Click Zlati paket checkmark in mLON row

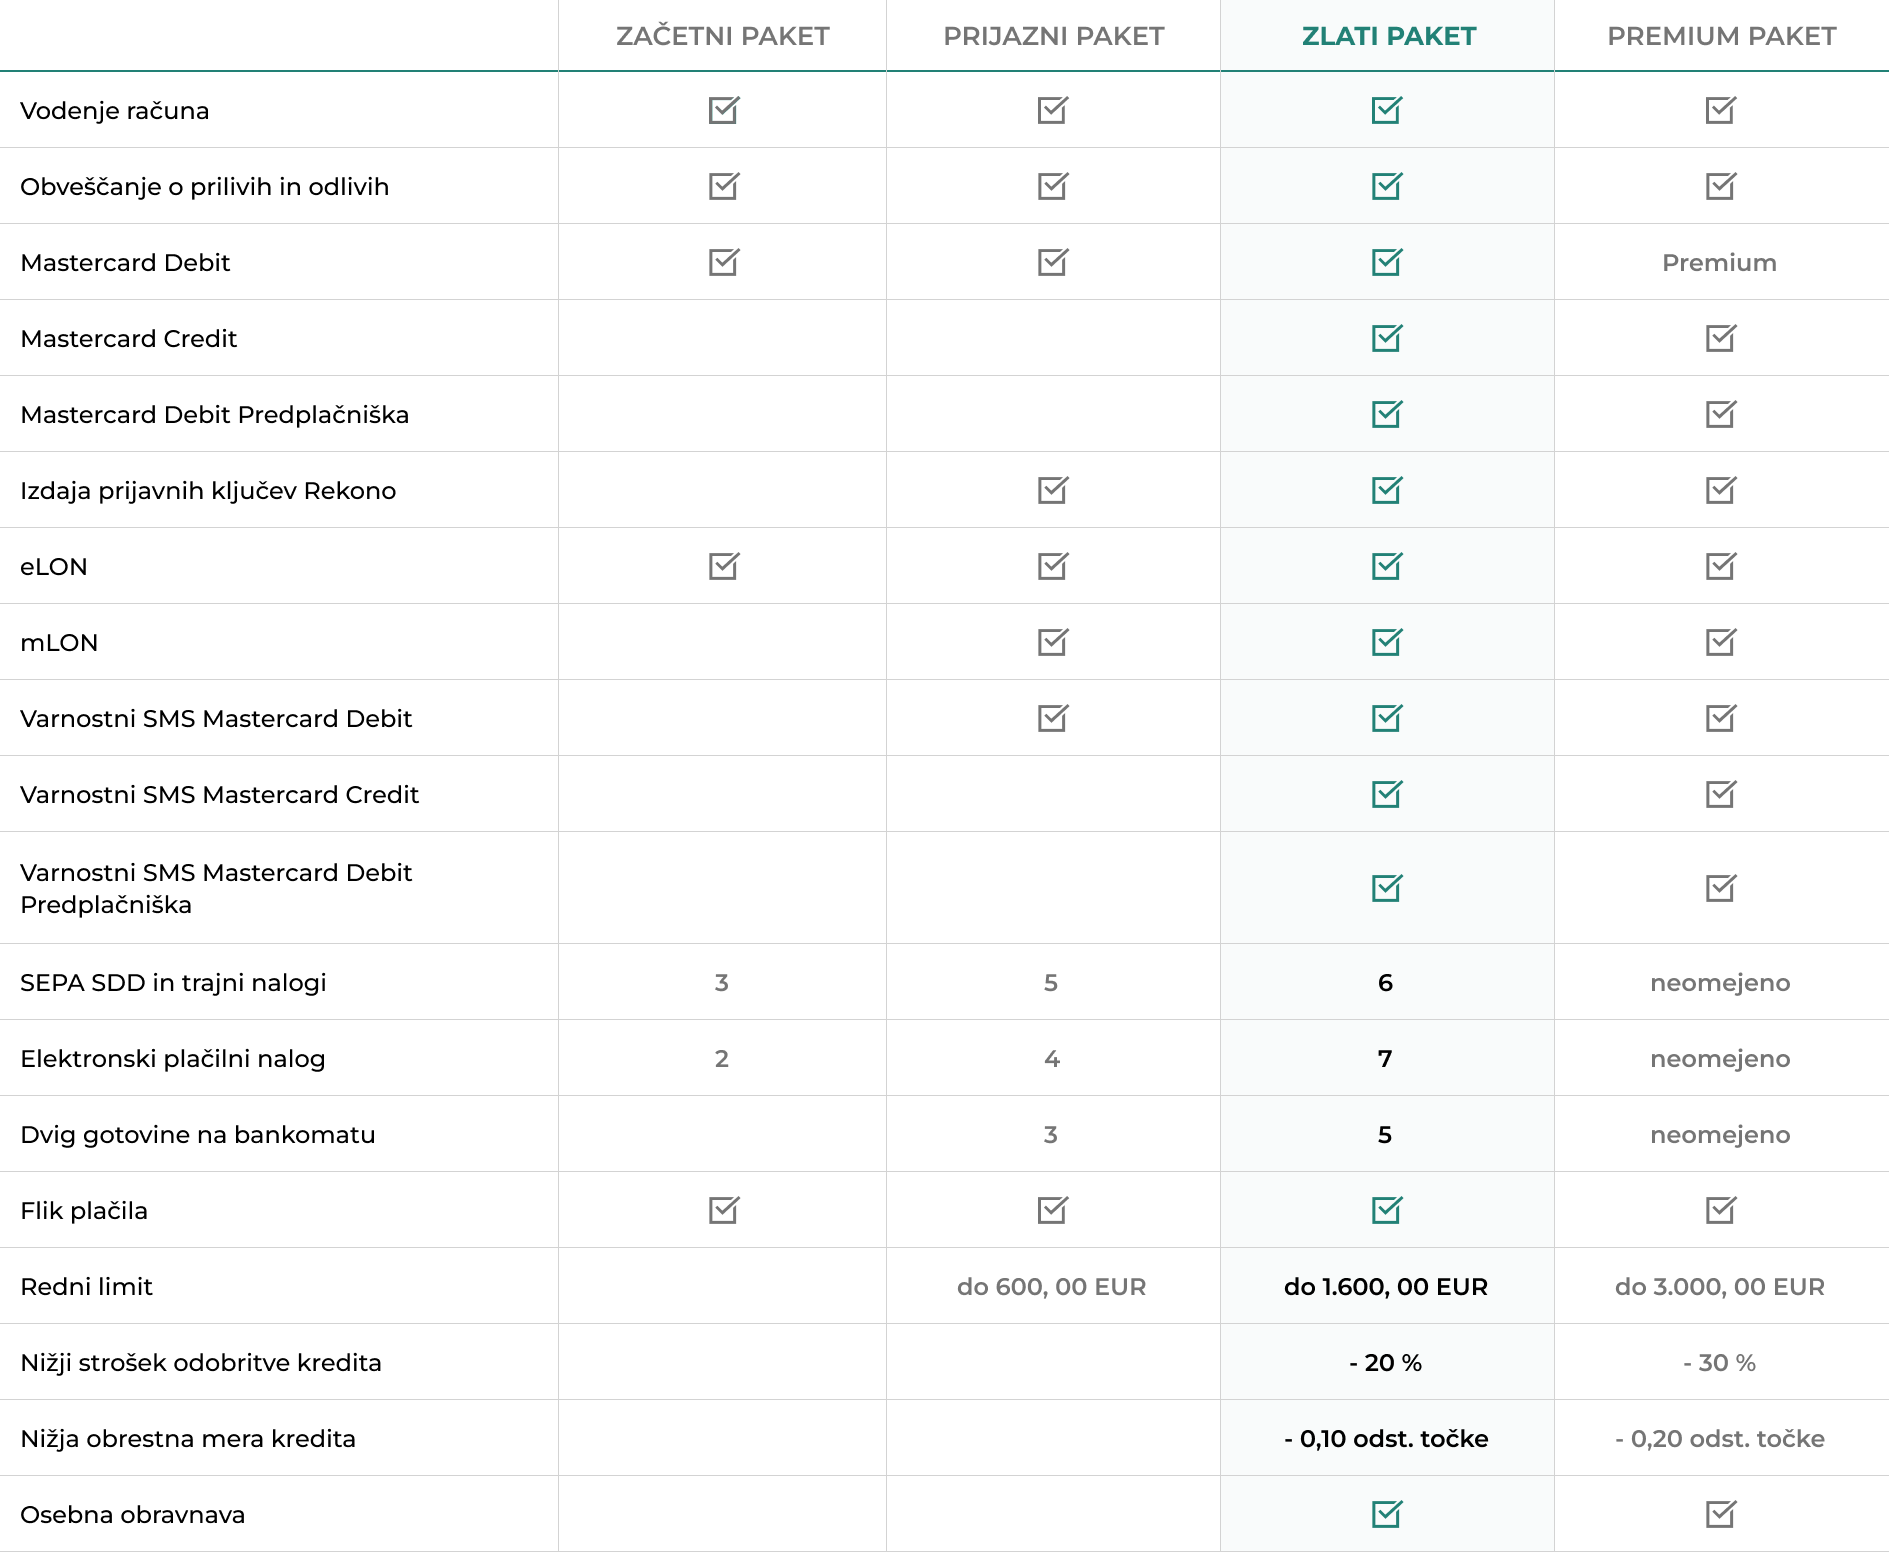[x=1386, y=642]
